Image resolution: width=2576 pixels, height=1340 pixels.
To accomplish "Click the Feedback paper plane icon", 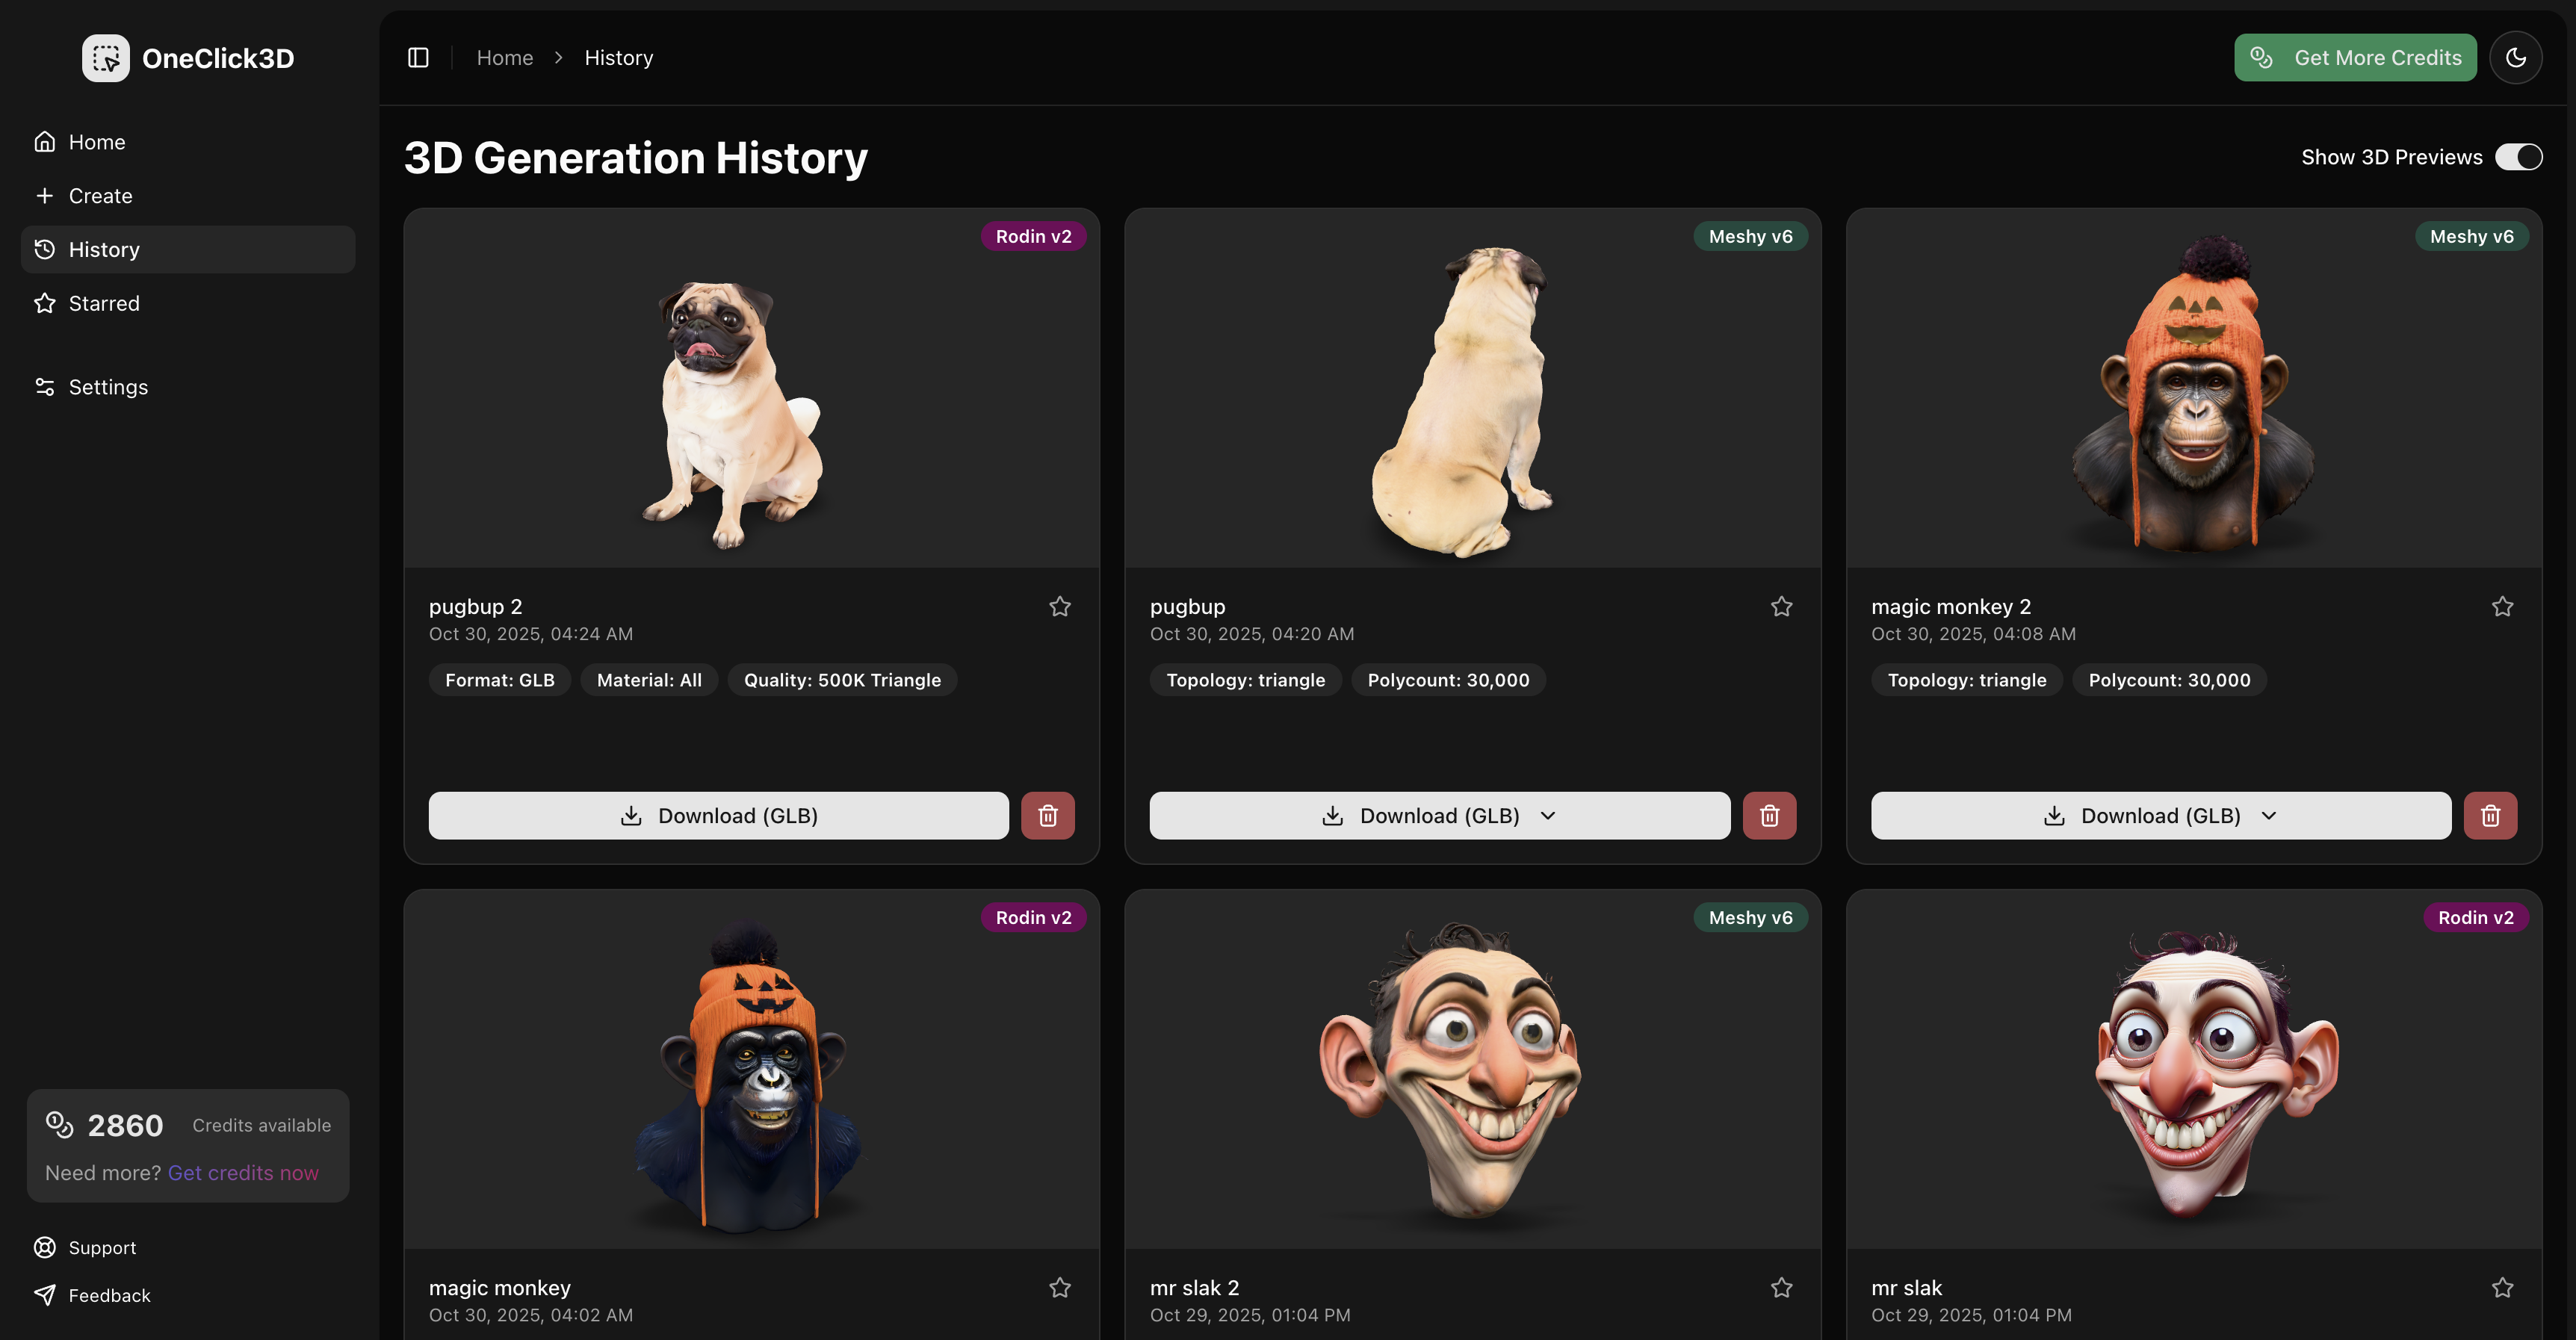I will click(x=44, y=1295).
